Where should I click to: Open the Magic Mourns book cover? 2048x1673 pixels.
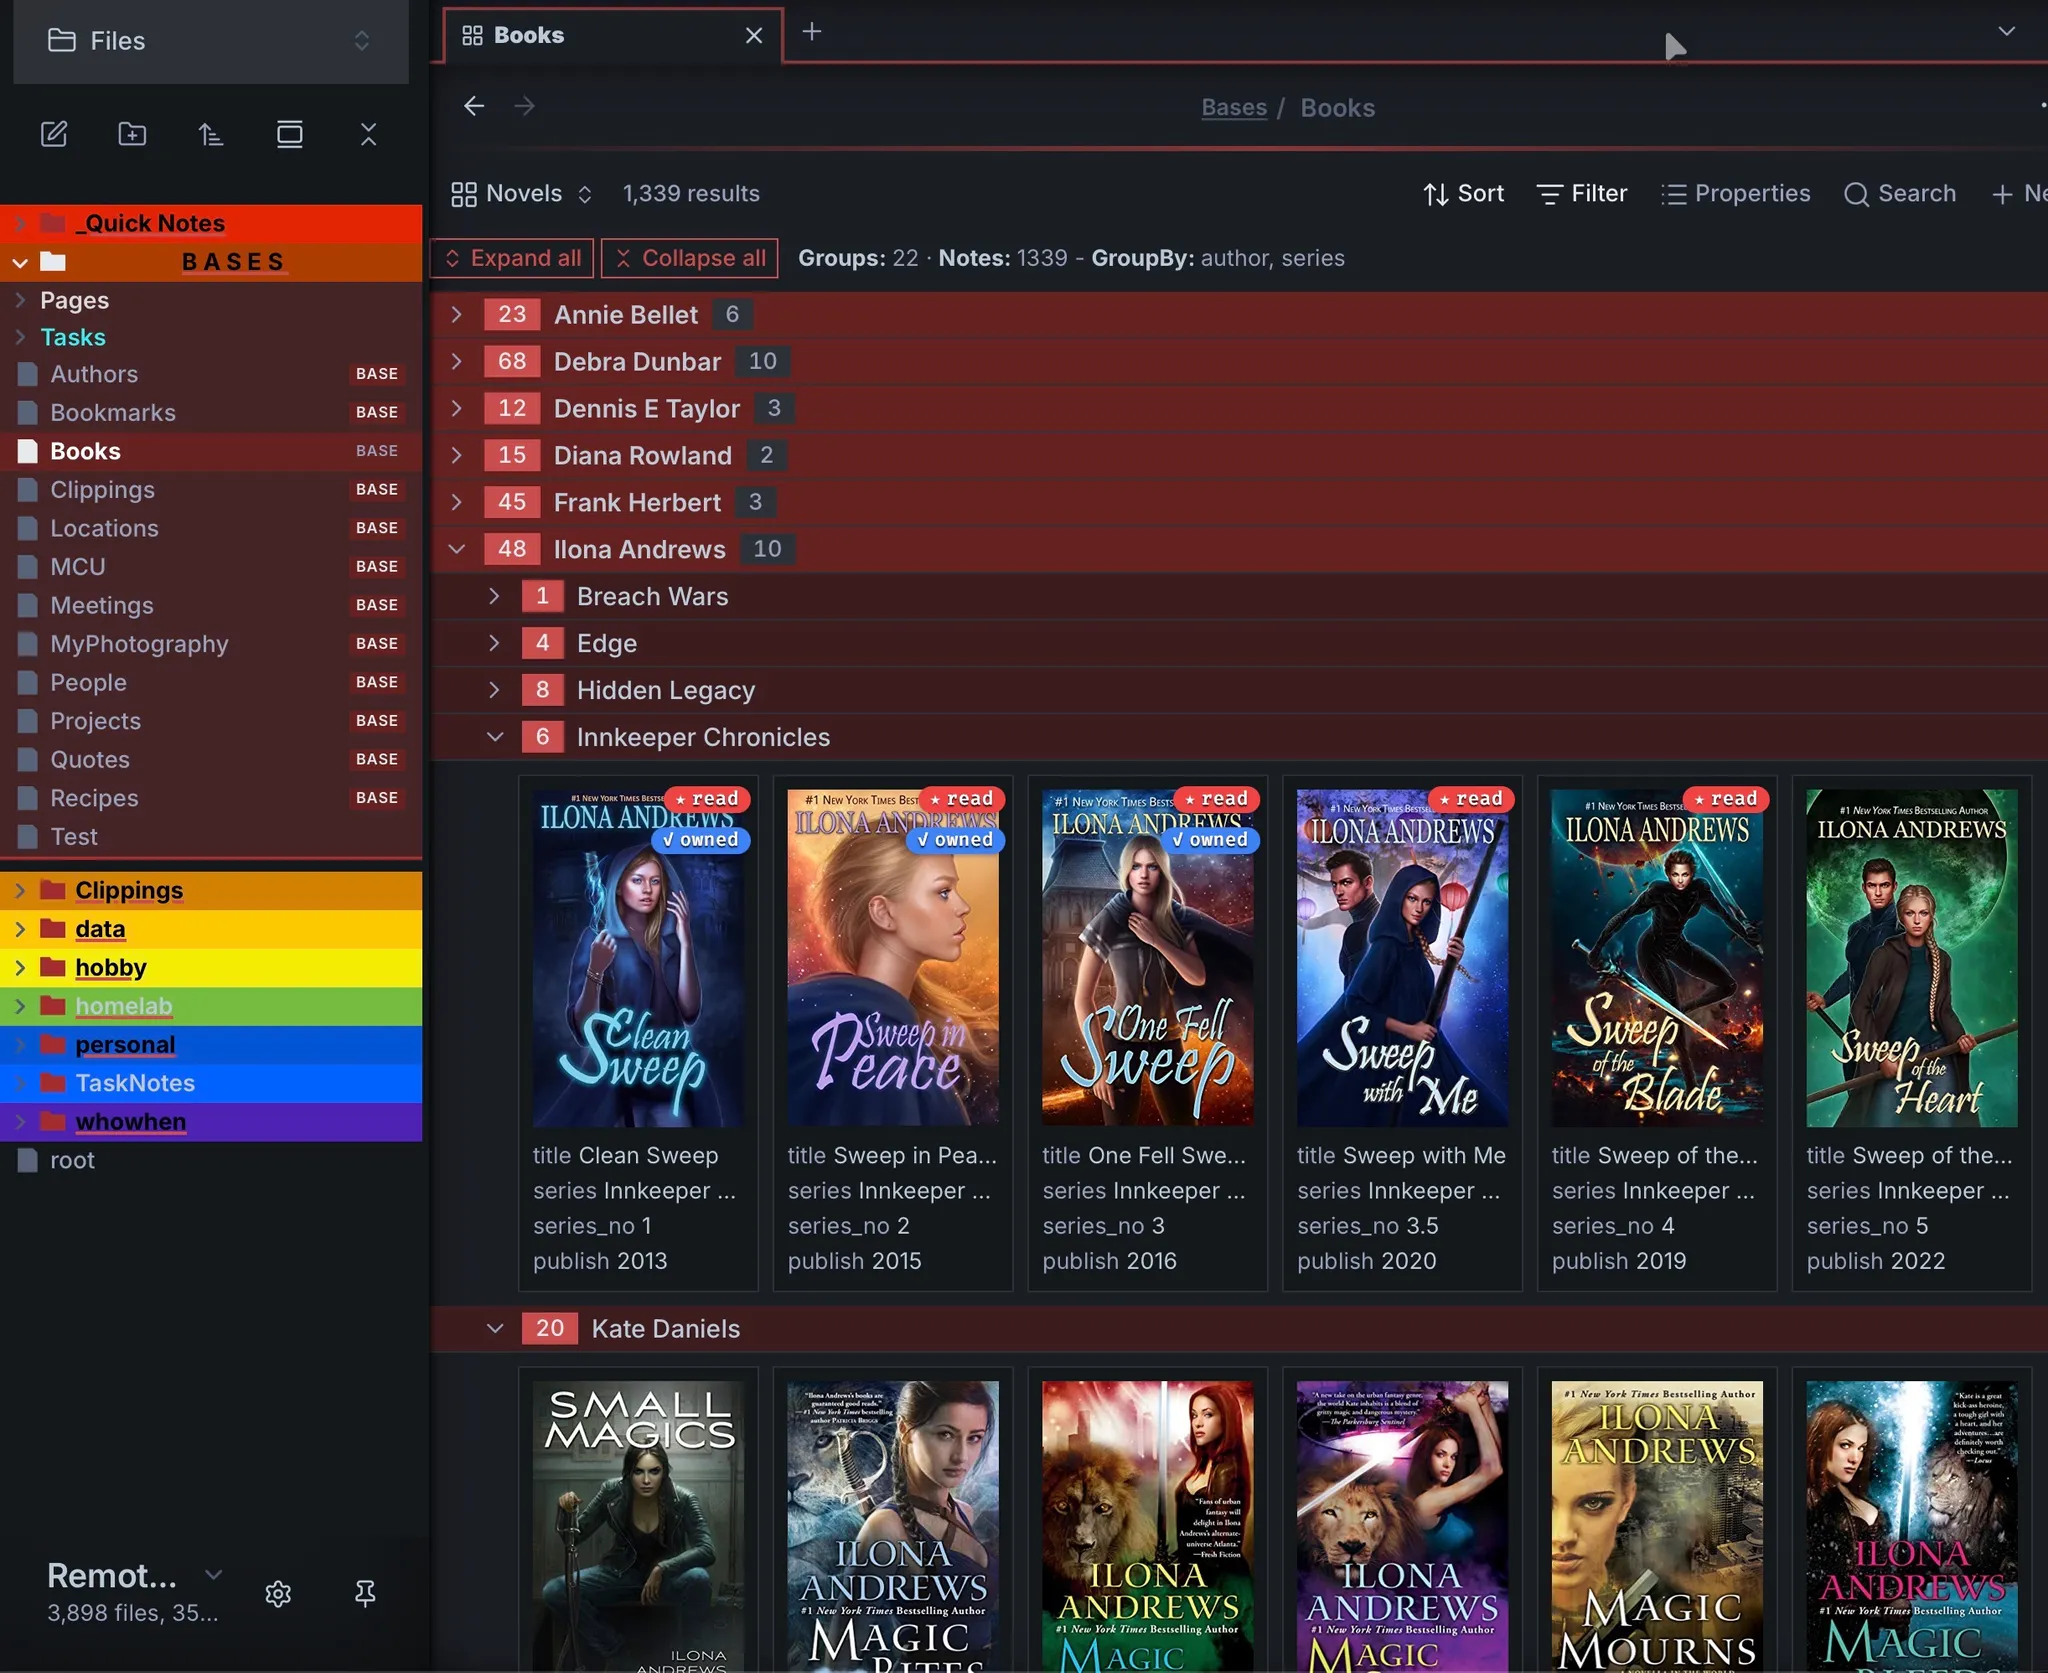click(x=1657, y=1526)
